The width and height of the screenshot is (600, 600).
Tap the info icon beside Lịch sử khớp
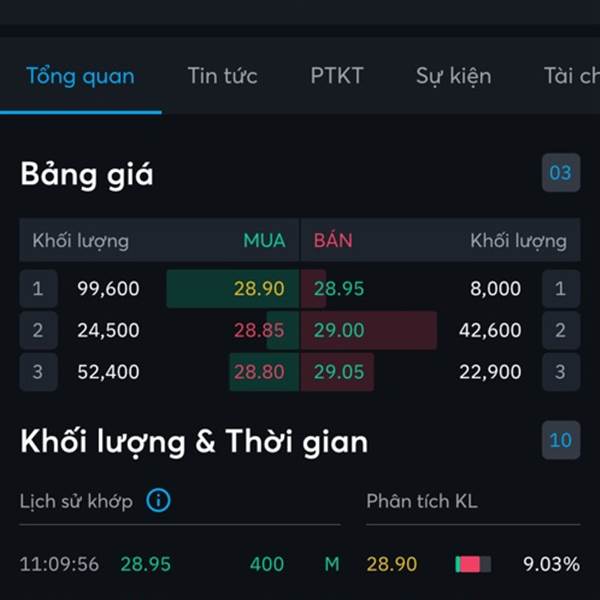click(x=158, y=501)
